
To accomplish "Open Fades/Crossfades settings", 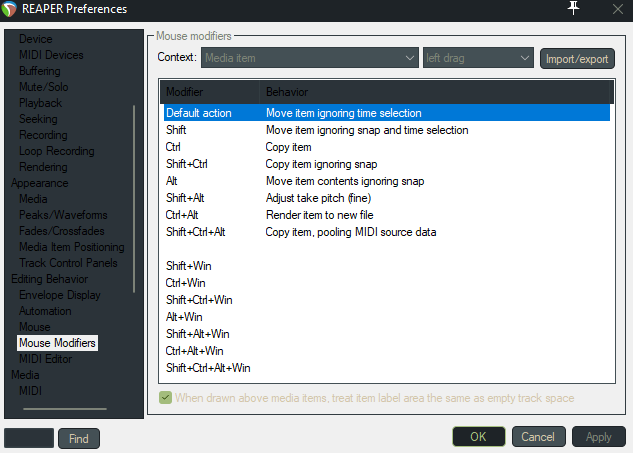I will coord(62,231).
